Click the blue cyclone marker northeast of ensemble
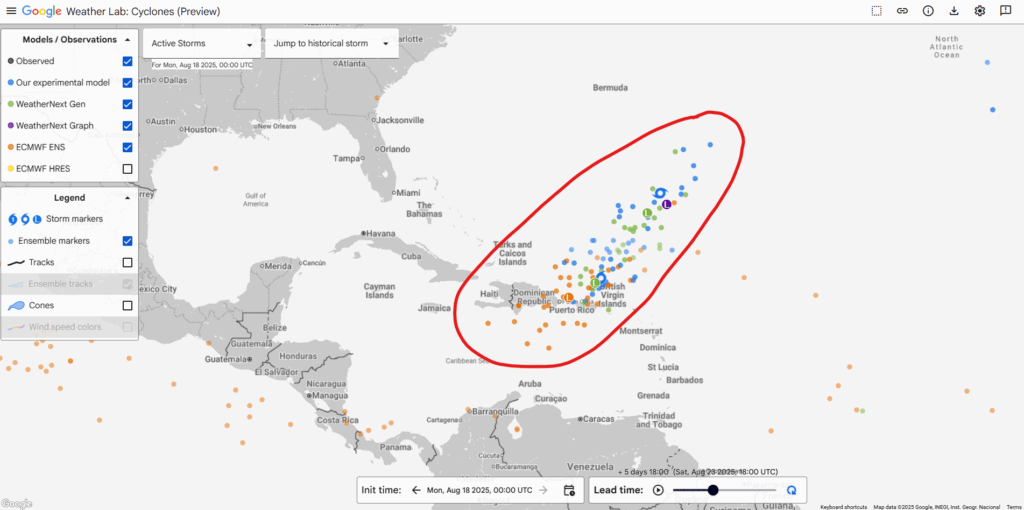1024x510 pixels. pyautogui.click(x=660, y=193)
